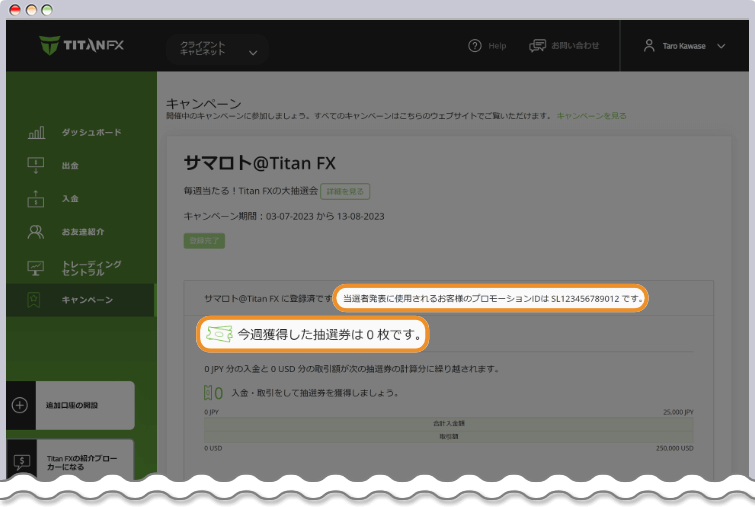Open the お問い合わせ contact link
755x507 pixels.
575,45
